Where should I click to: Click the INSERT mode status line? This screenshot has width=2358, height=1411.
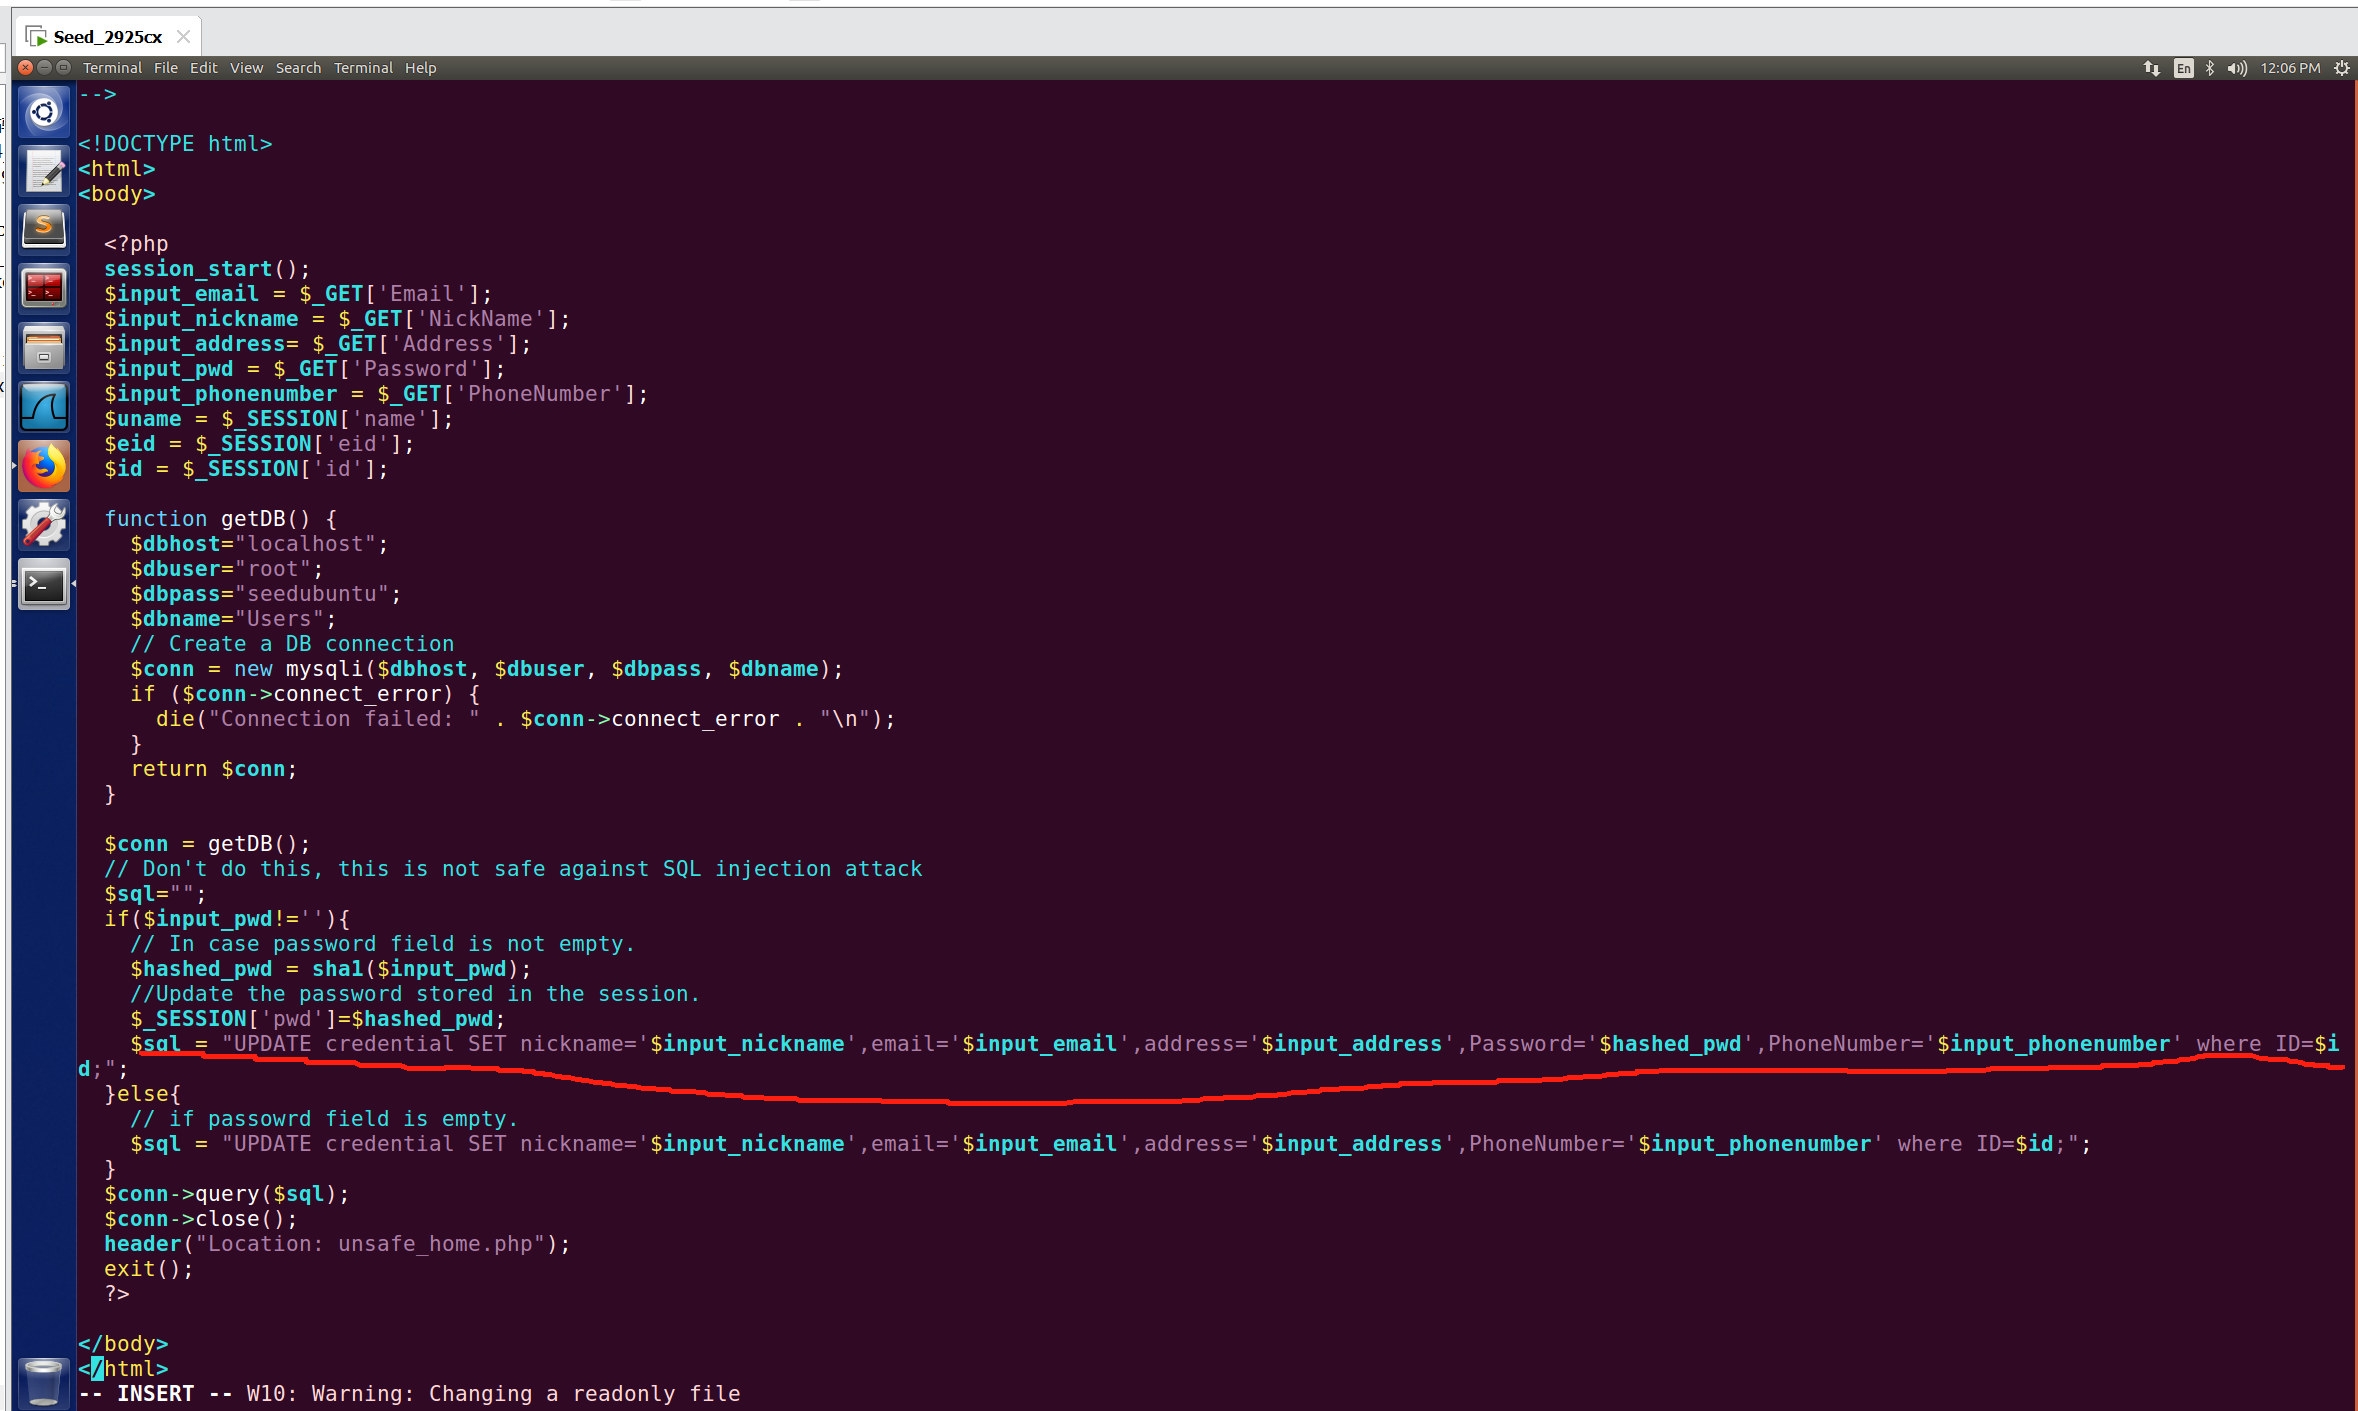tap(410, 1394)
